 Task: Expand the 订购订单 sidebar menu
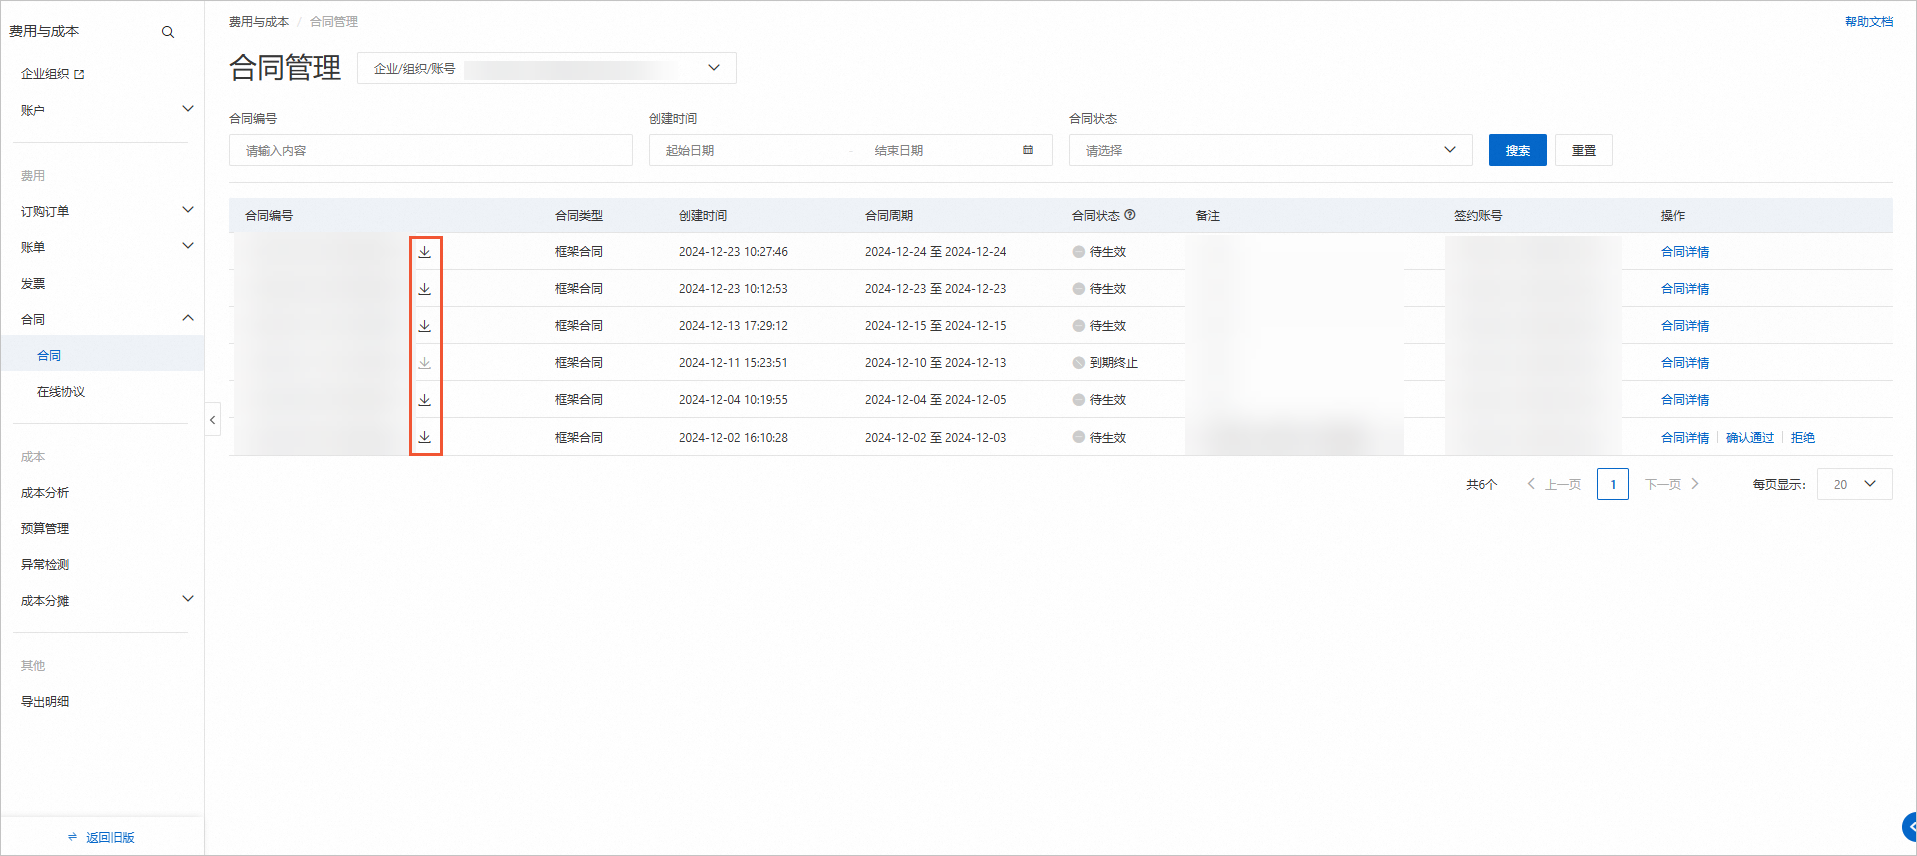187,210
